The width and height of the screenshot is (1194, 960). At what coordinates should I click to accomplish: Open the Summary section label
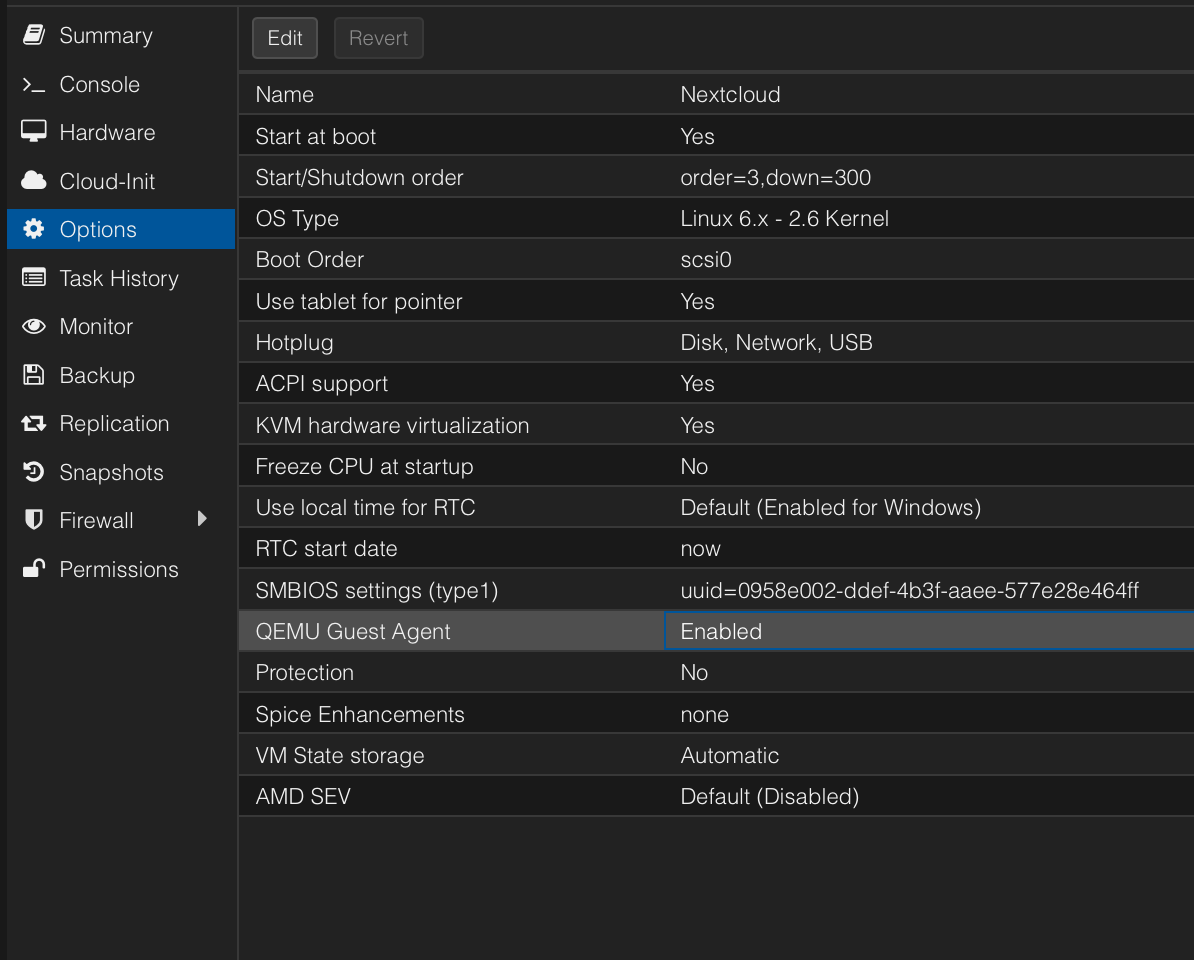(106, 36)
